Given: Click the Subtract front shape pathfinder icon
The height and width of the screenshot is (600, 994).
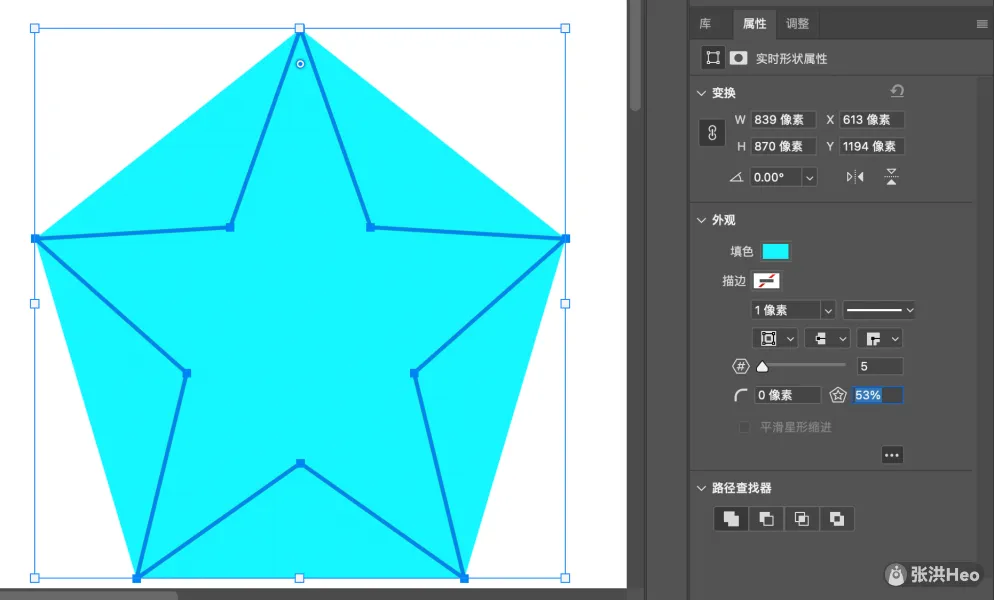Looking at the screenshot, I should 767,519.
